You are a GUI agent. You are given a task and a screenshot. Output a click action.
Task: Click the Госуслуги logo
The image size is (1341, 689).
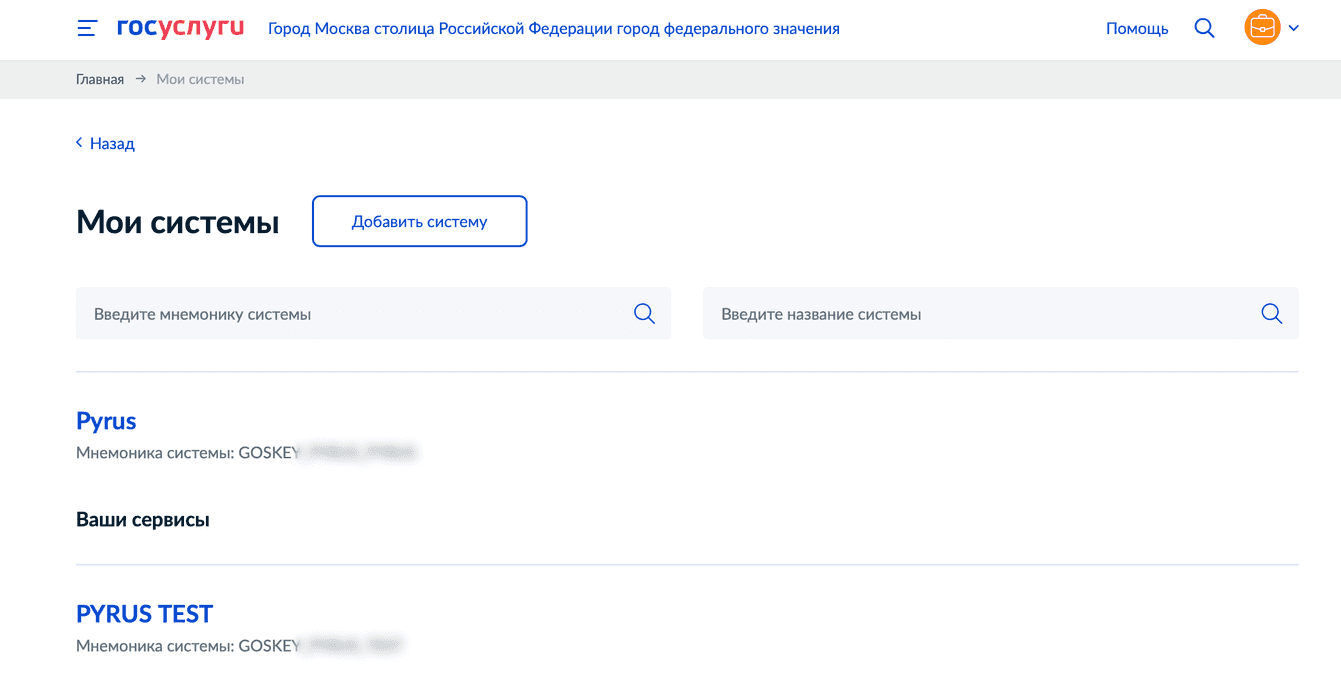point(180,28)
